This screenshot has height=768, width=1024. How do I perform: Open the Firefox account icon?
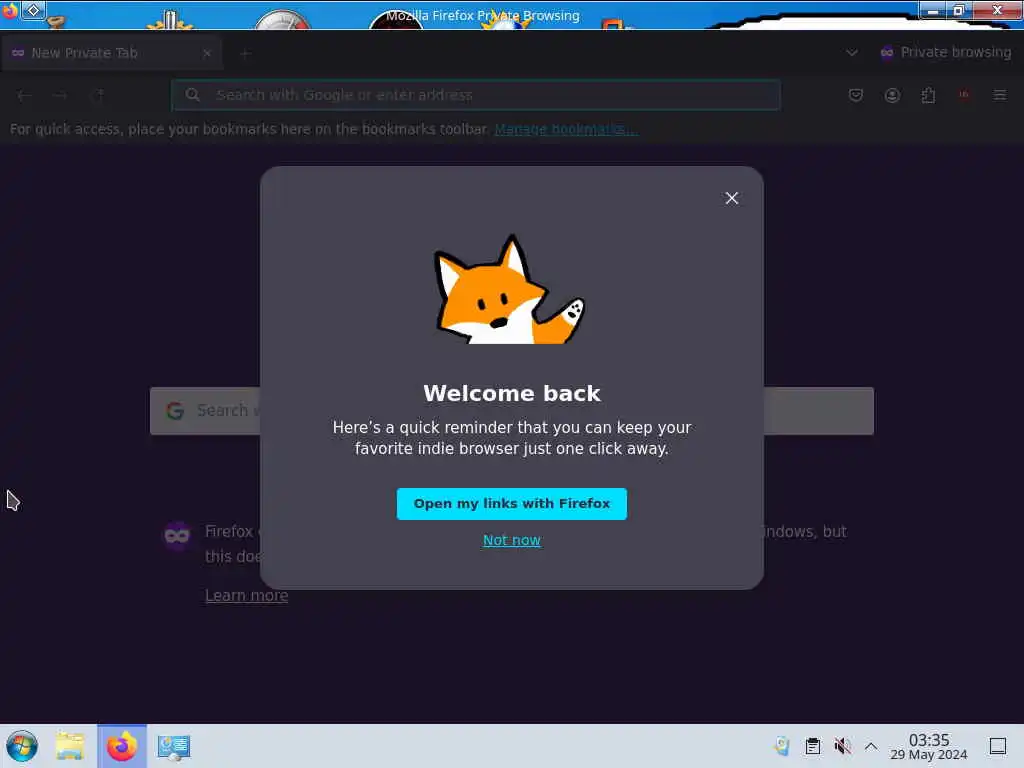[892, 95]
